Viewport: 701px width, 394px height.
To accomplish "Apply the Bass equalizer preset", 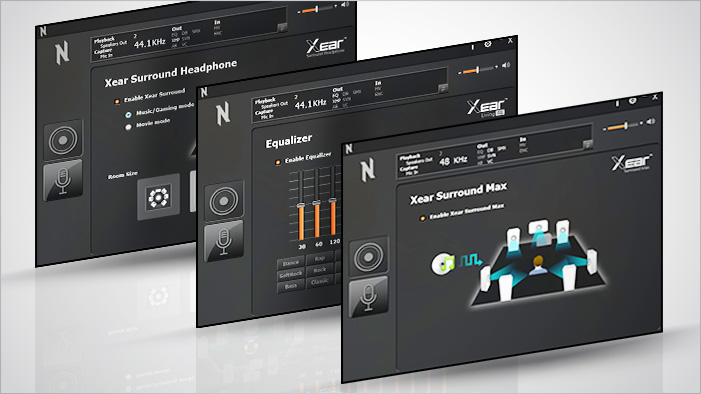I will click(x=291, y=286).
